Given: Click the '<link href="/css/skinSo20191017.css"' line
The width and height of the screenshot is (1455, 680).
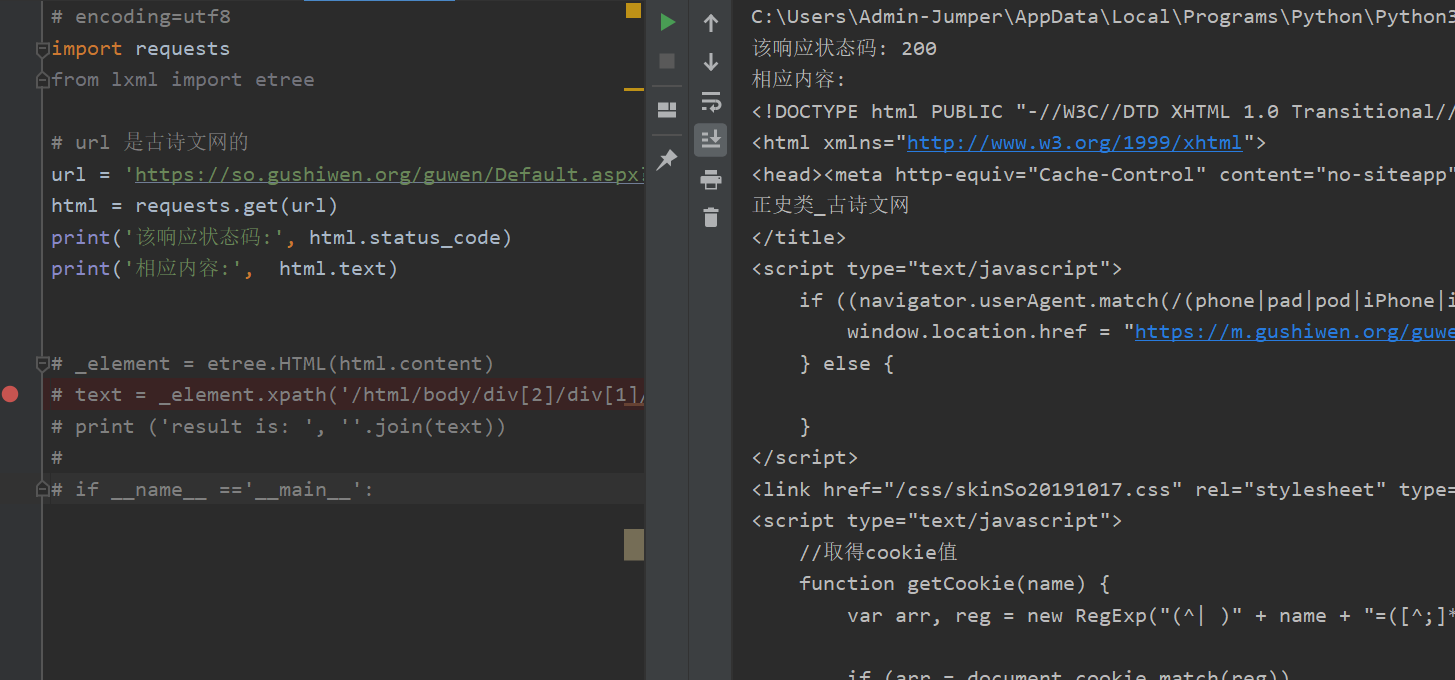Looking at the screenshot, I should point(1103,489).
